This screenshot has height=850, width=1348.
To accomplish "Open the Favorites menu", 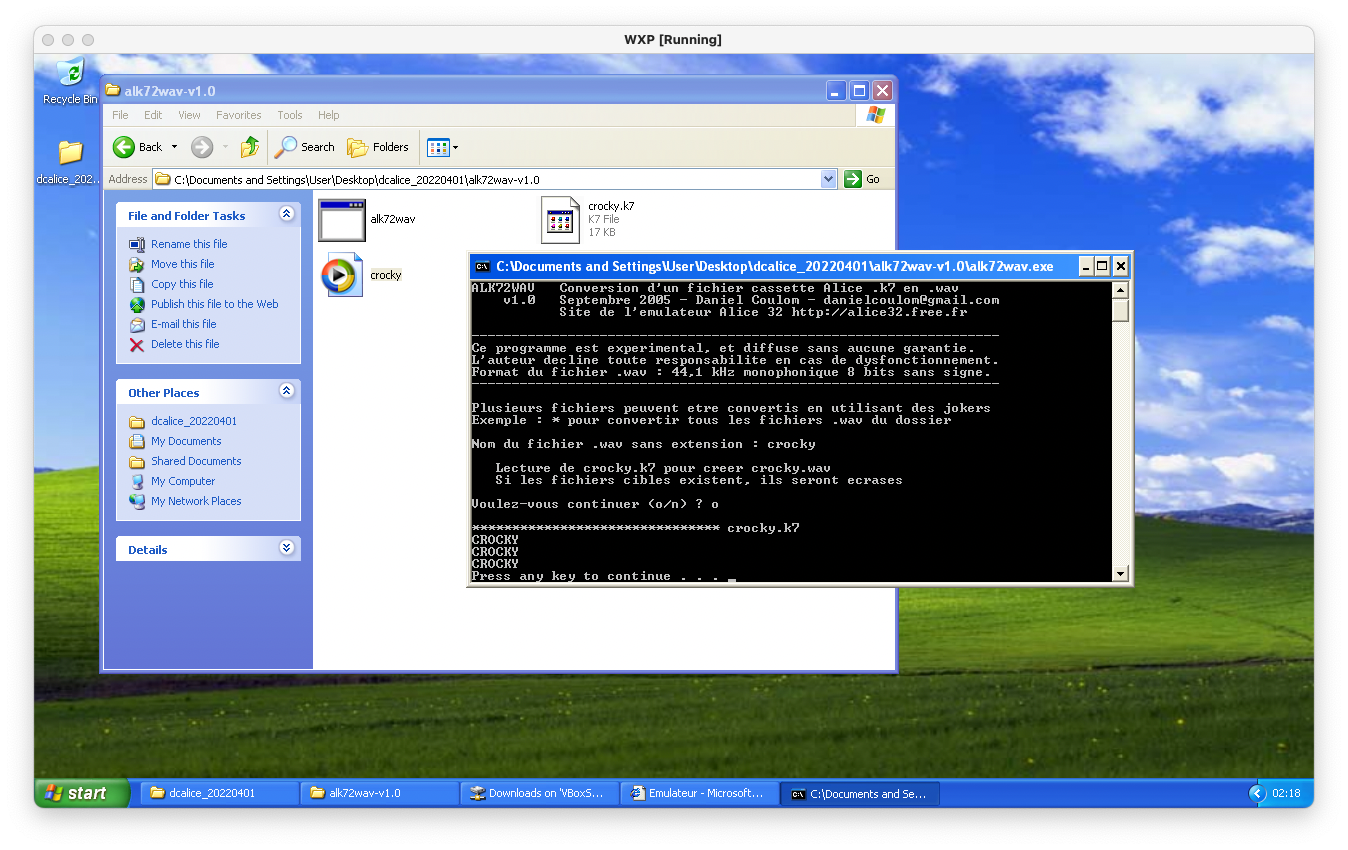I will pos(239,115).
